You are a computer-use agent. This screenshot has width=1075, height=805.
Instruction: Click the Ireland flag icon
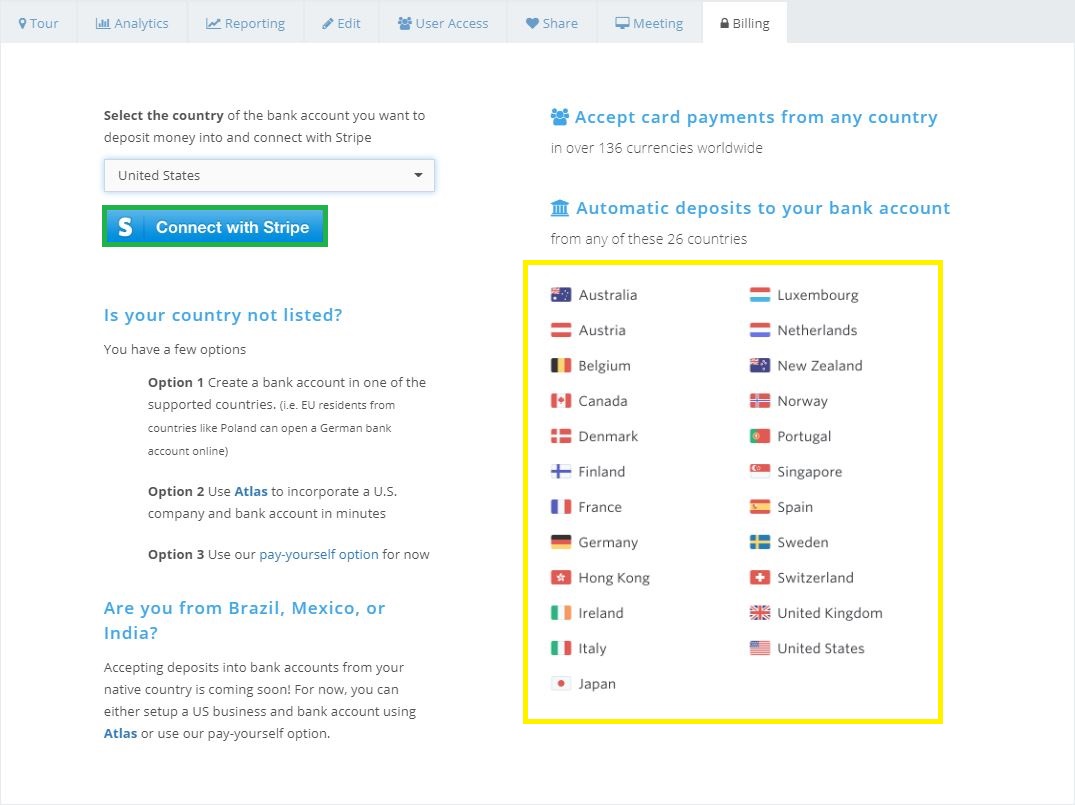click(x=561, y=613)
